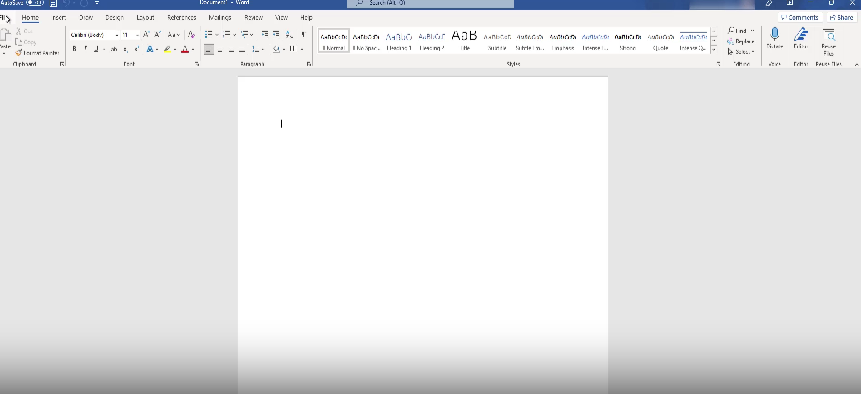Click the Copy button
The image size is (861, 394).
click(26, 42)
